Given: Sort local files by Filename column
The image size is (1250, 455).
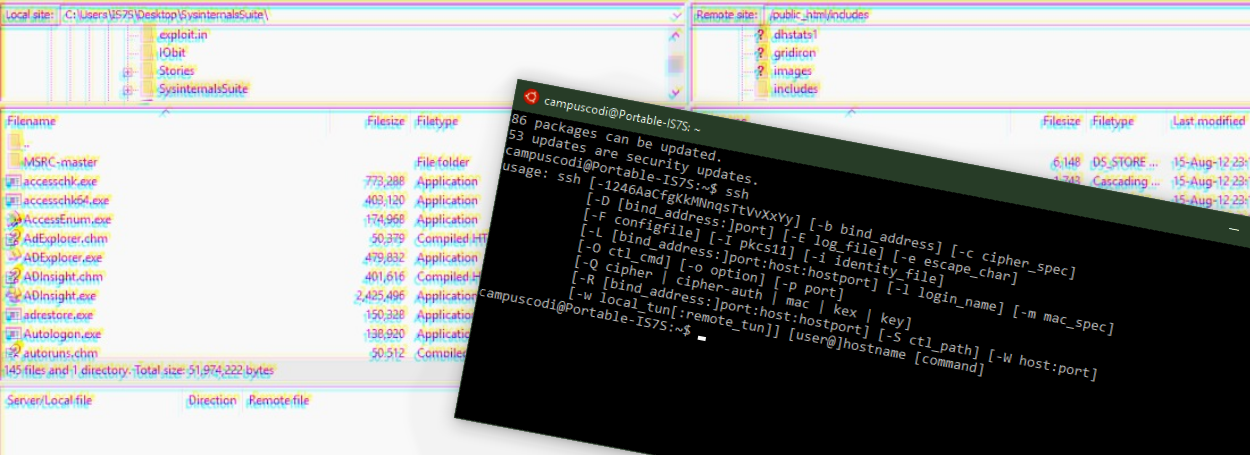Looking at the screenshot, I should point(31,121).
